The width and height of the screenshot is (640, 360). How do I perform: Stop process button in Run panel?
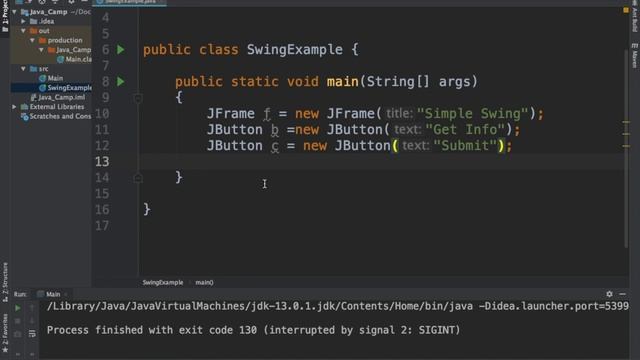pos(18,321)
